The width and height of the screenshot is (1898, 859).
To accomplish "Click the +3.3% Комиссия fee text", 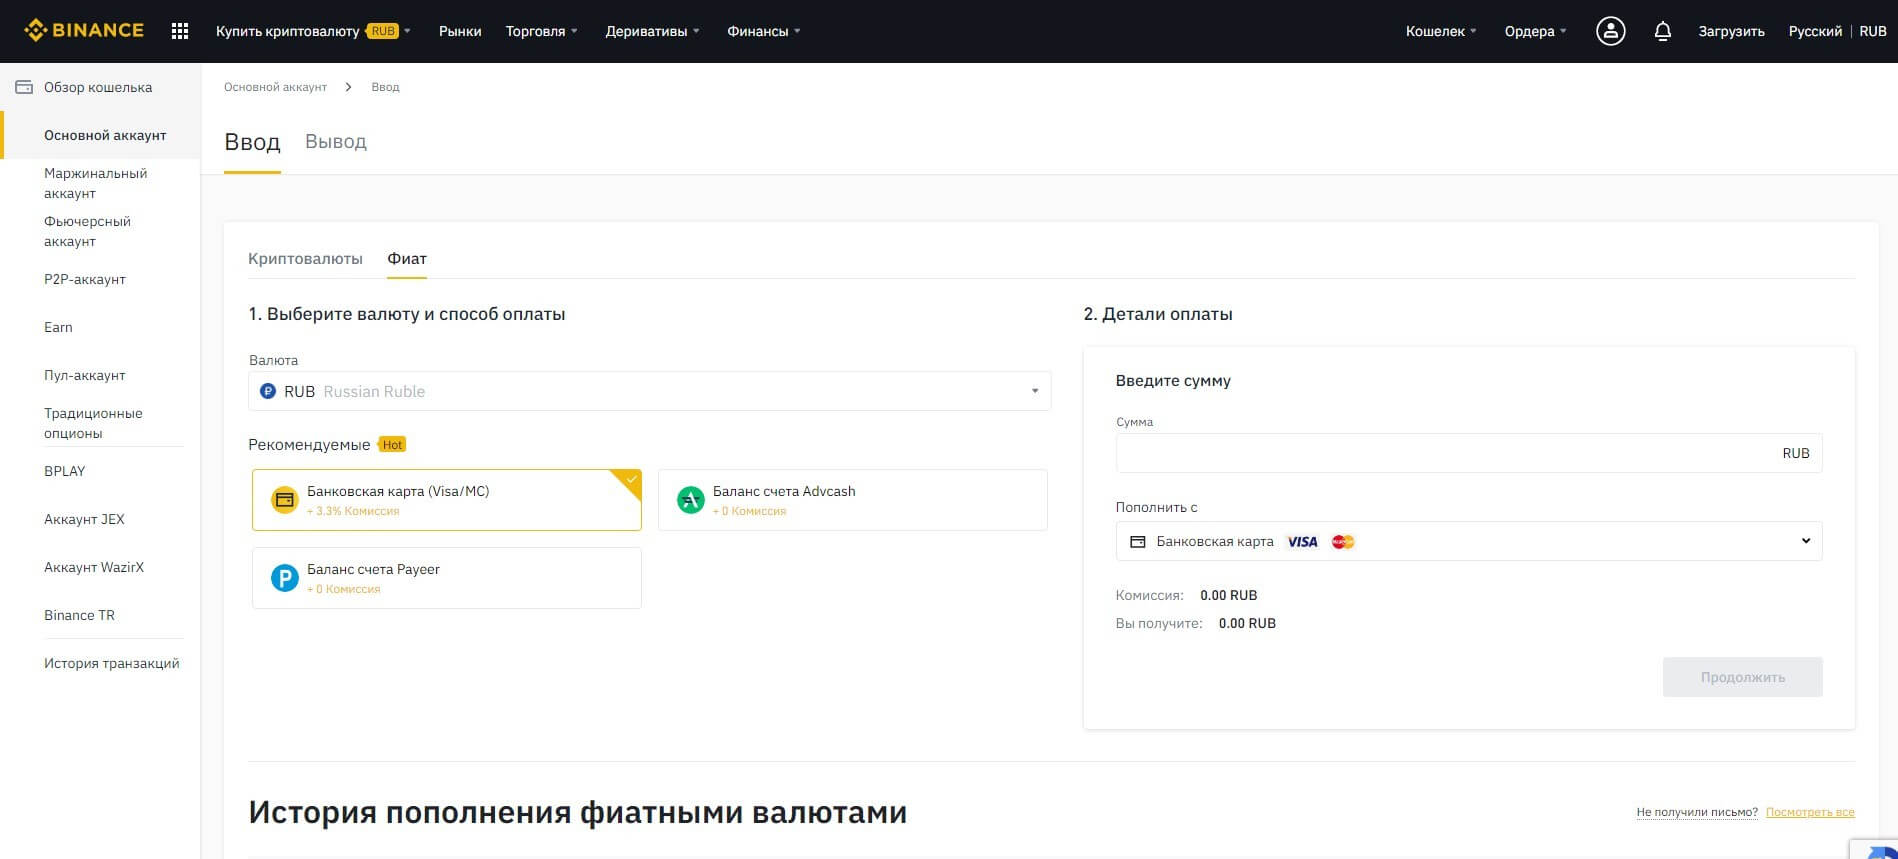I will (353, 511).
